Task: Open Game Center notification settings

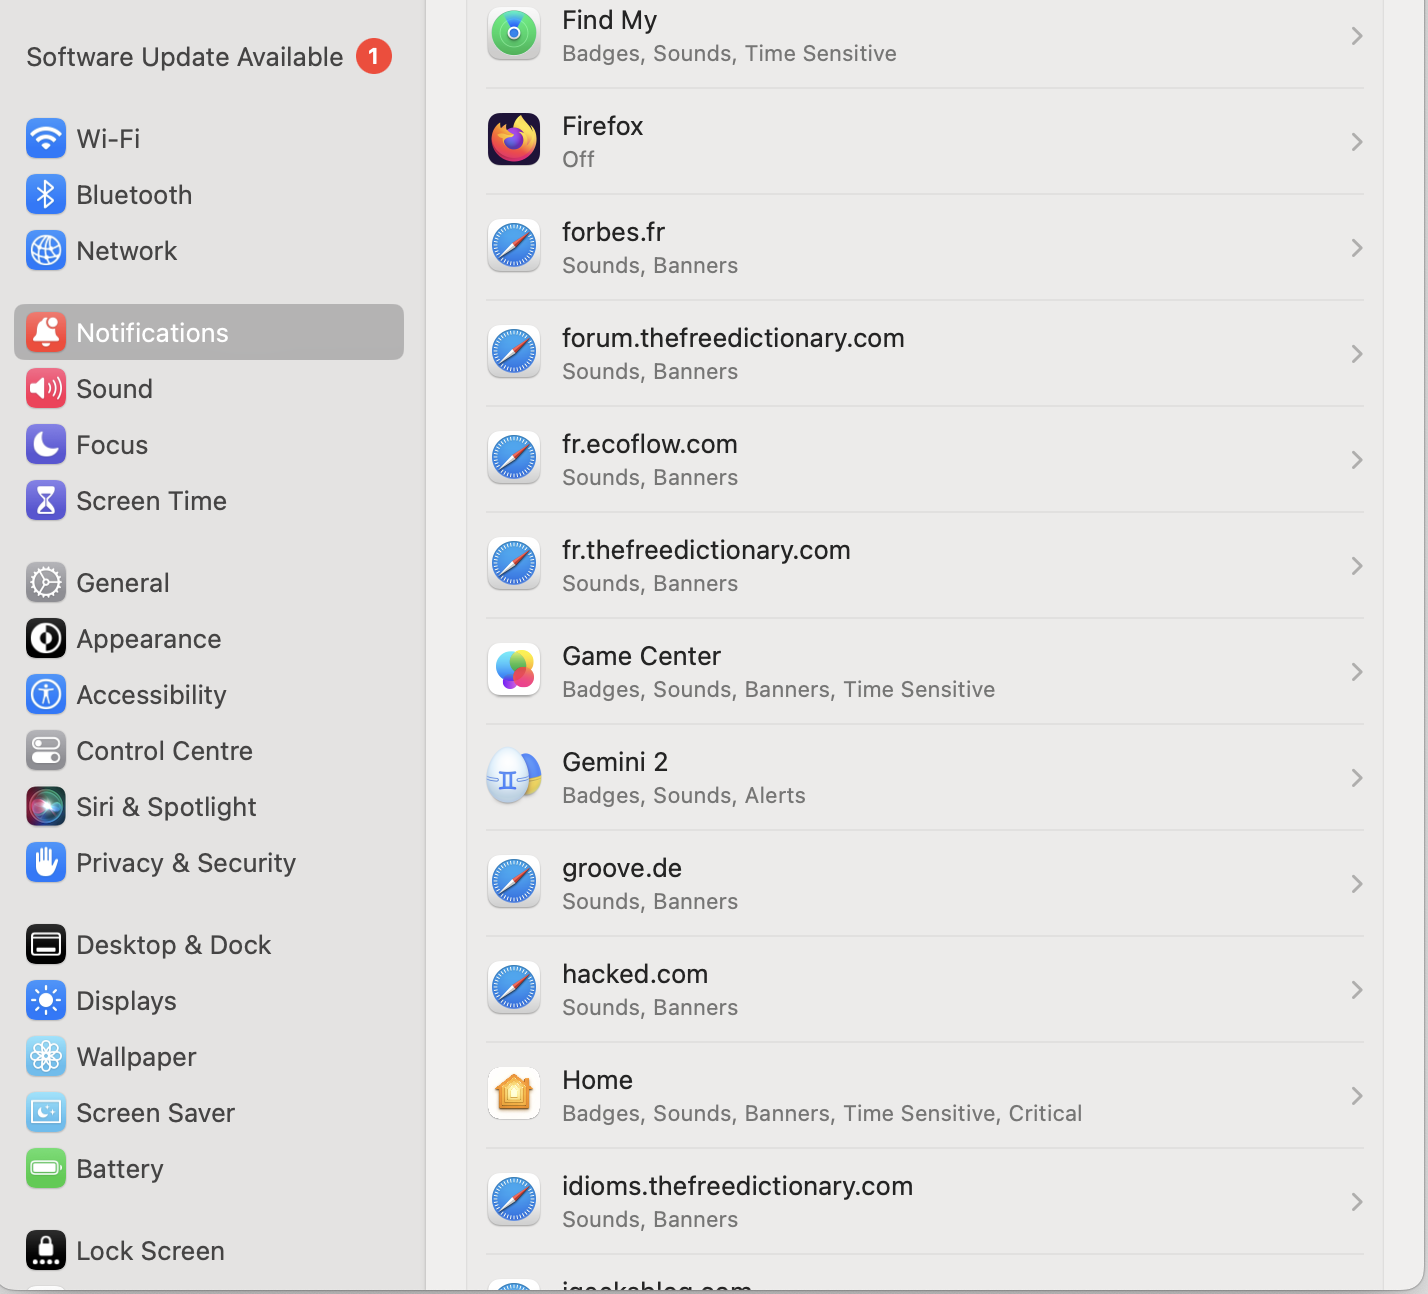Action: coord(925,671)
